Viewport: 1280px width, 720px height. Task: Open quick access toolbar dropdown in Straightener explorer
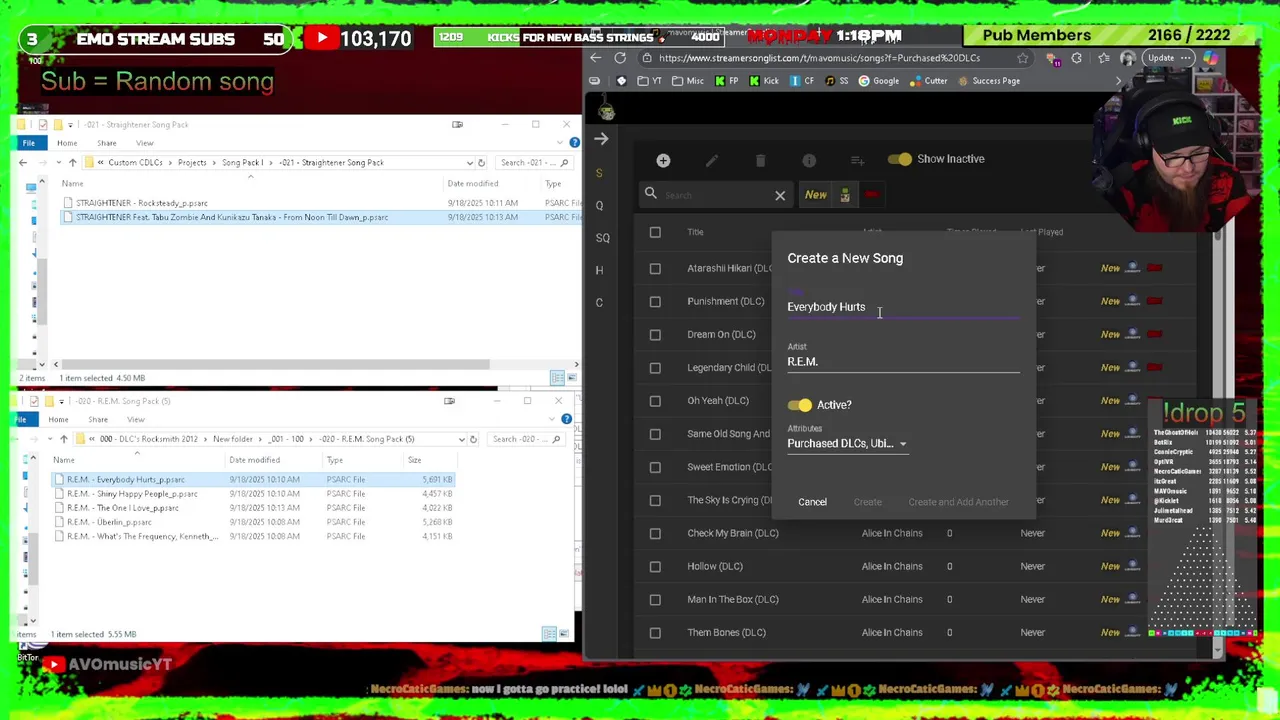[71, 125]
